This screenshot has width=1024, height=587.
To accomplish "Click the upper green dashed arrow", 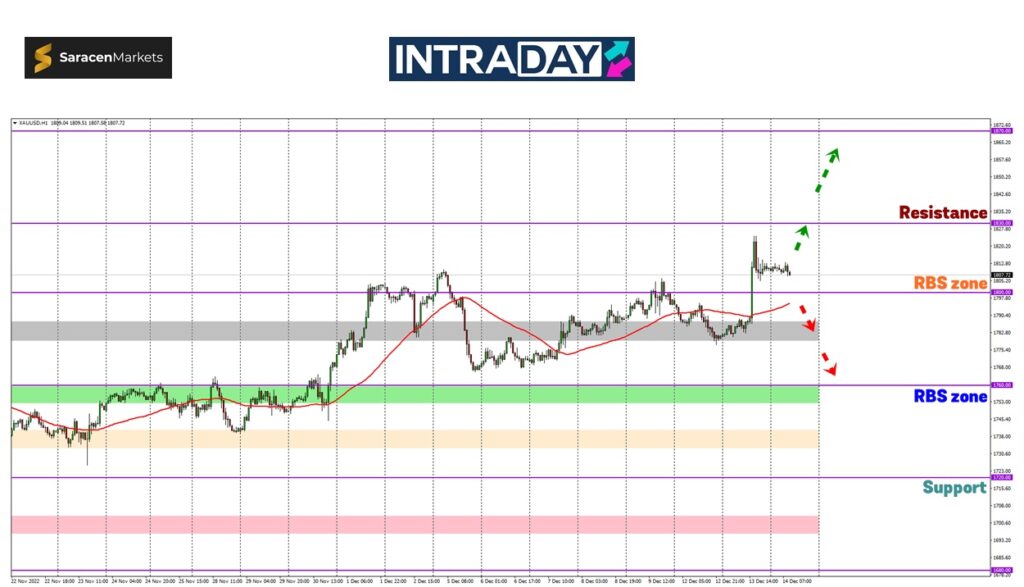I will (826, 170).
